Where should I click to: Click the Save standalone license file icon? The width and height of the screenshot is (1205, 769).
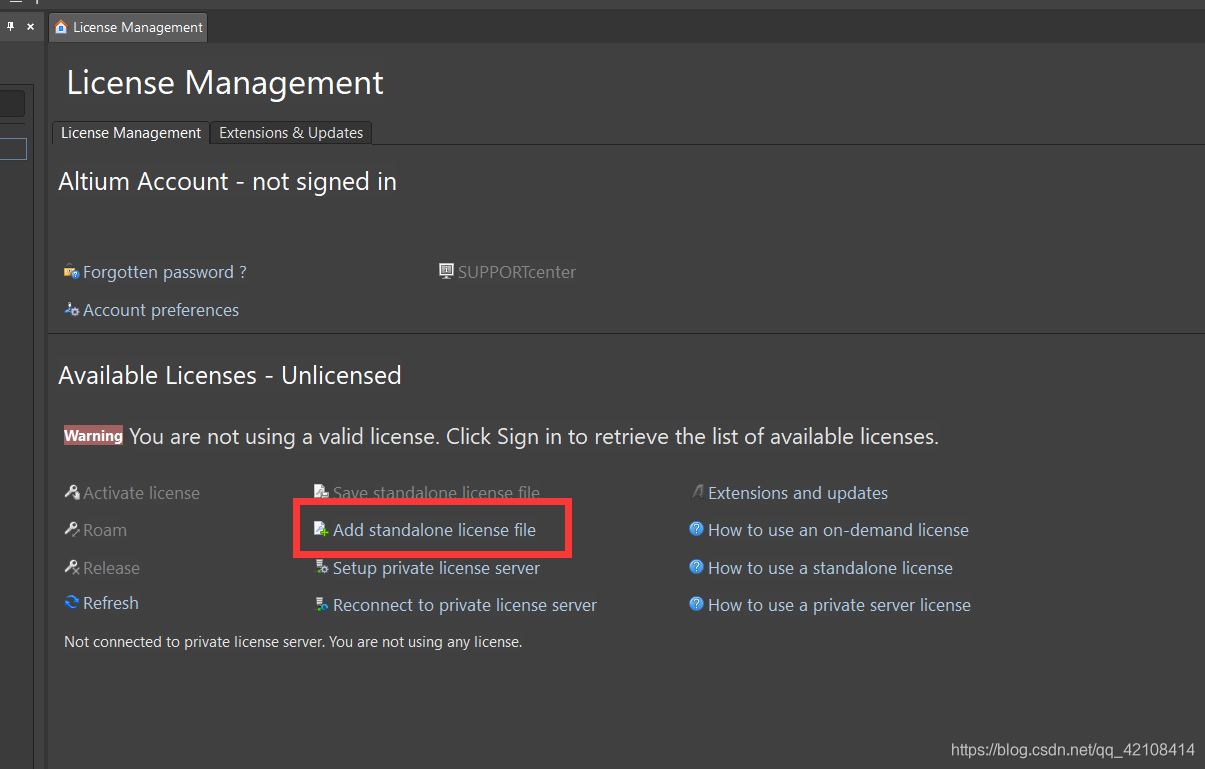(x=321, y=492)
